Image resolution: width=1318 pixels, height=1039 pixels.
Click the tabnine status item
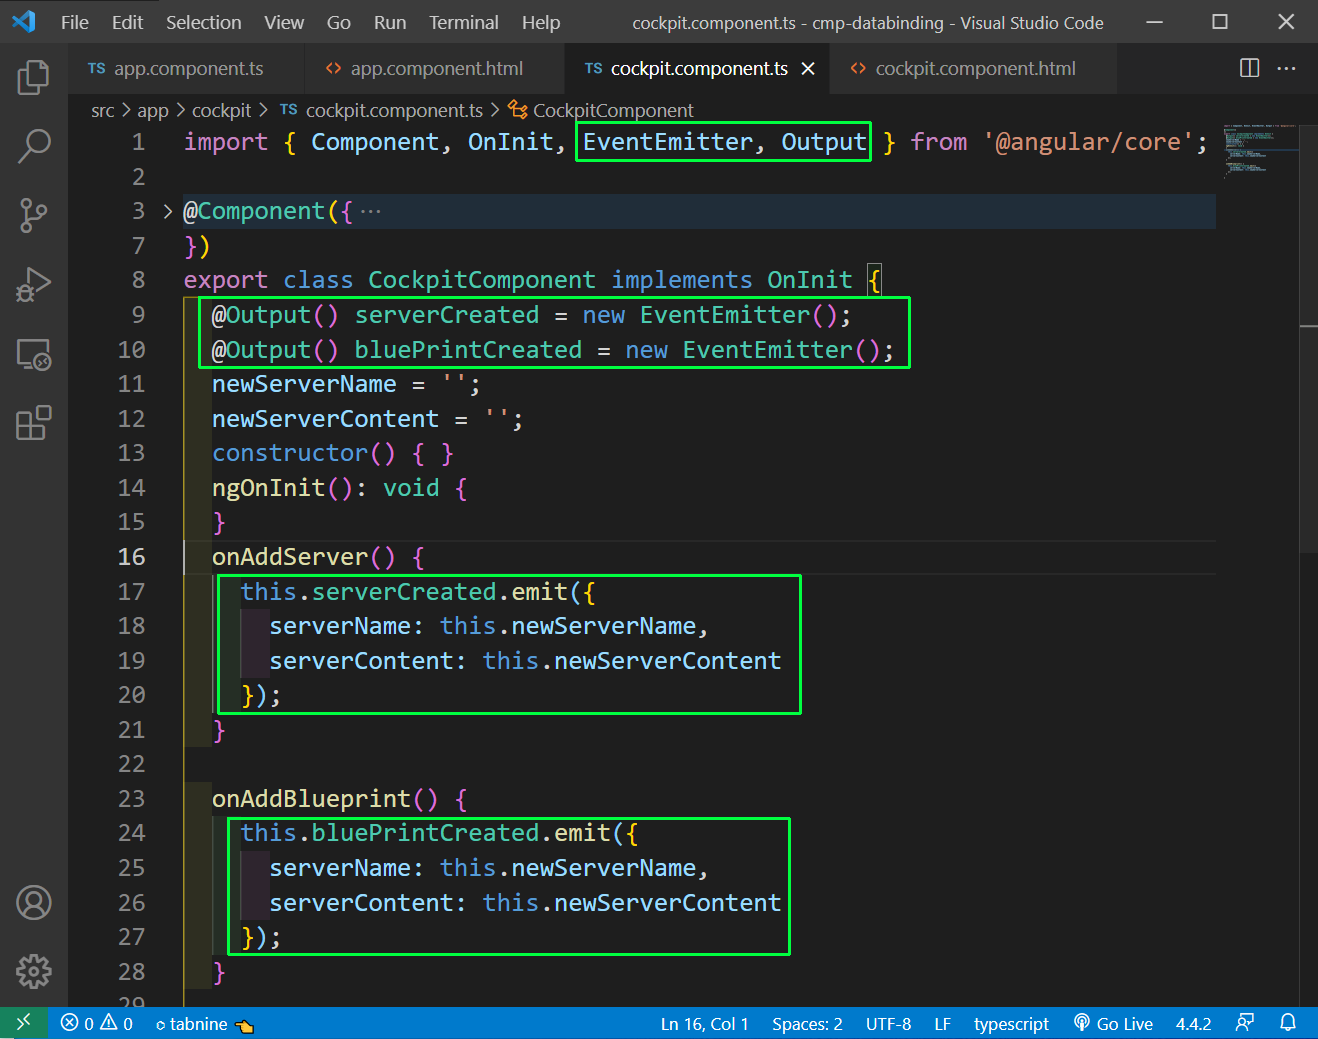(204, 1023)
